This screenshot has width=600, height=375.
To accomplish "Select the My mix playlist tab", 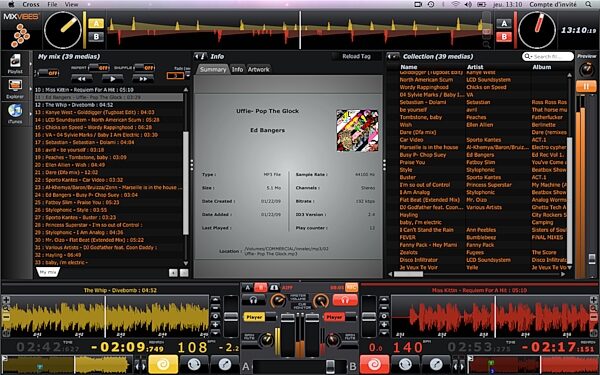I will tap(48, 272).
